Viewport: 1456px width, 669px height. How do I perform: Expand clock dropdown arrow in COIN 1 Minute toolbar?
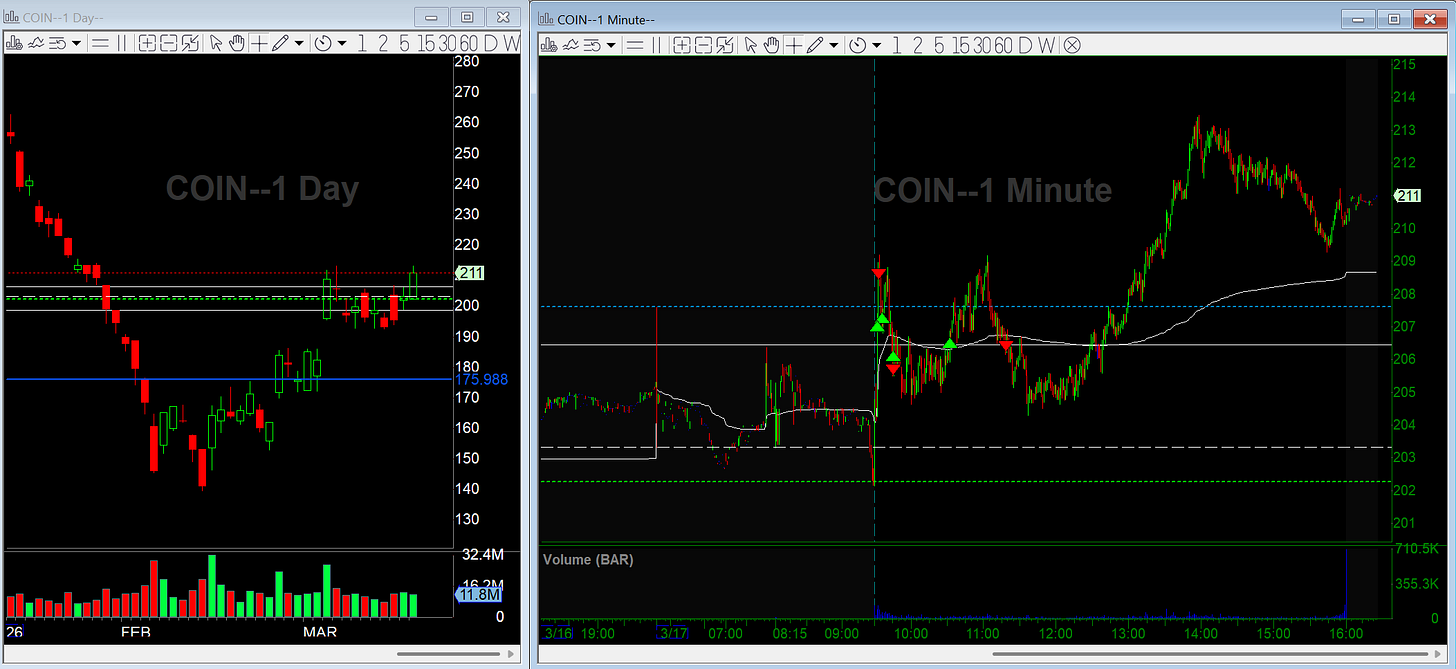tap(877, 45)
